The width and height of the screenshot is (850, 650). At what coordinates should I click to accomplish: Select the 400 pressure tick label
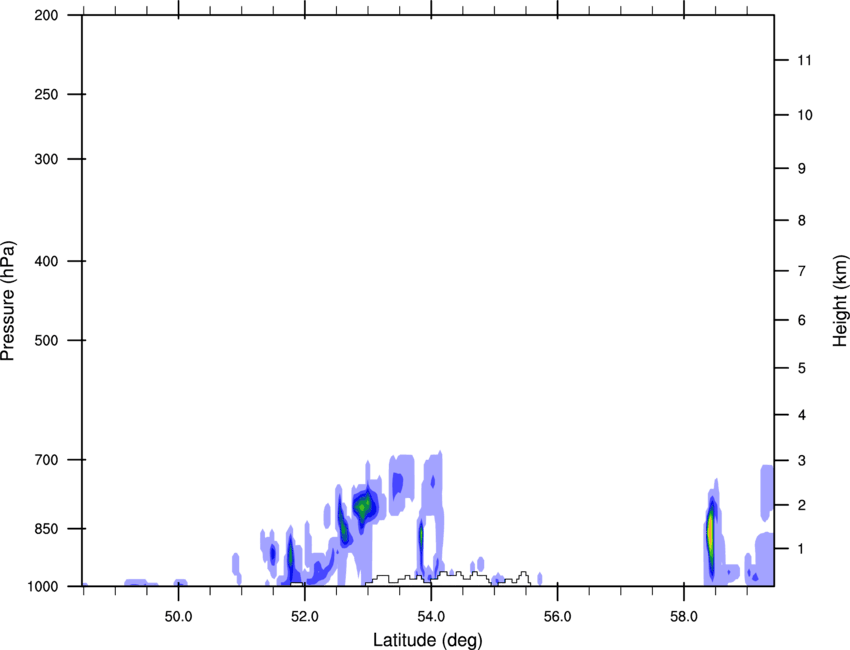46,261
